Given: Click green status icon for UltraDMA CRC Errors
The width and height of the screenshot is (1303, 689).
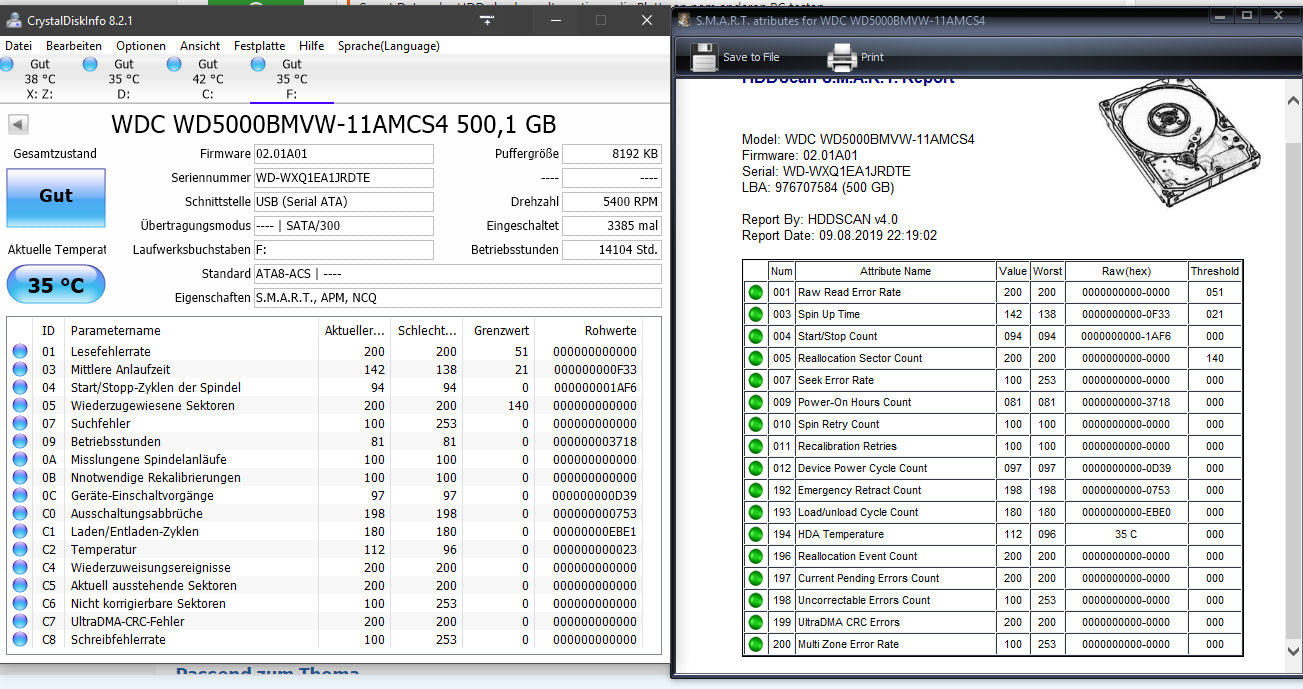Looking at the screenshot, I should 755,622.
